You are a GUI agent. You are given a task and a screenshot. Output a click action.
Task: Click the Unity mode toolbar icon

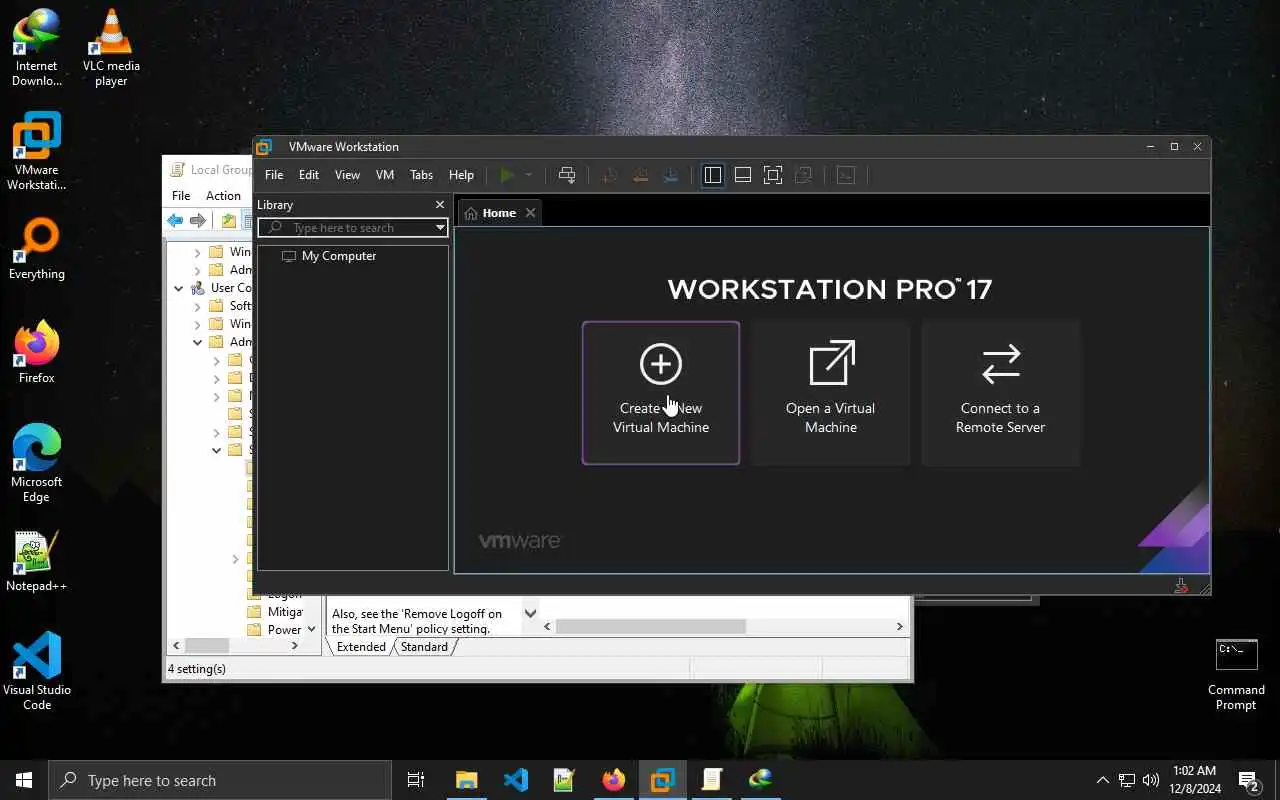(x=803, y=175)
